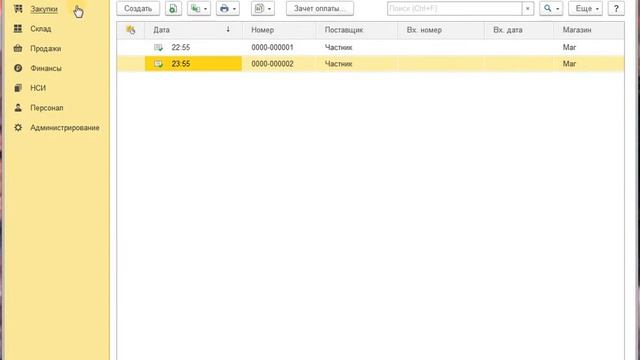Focus the Поиск (Ctrl+F) search field

(454, 9)
